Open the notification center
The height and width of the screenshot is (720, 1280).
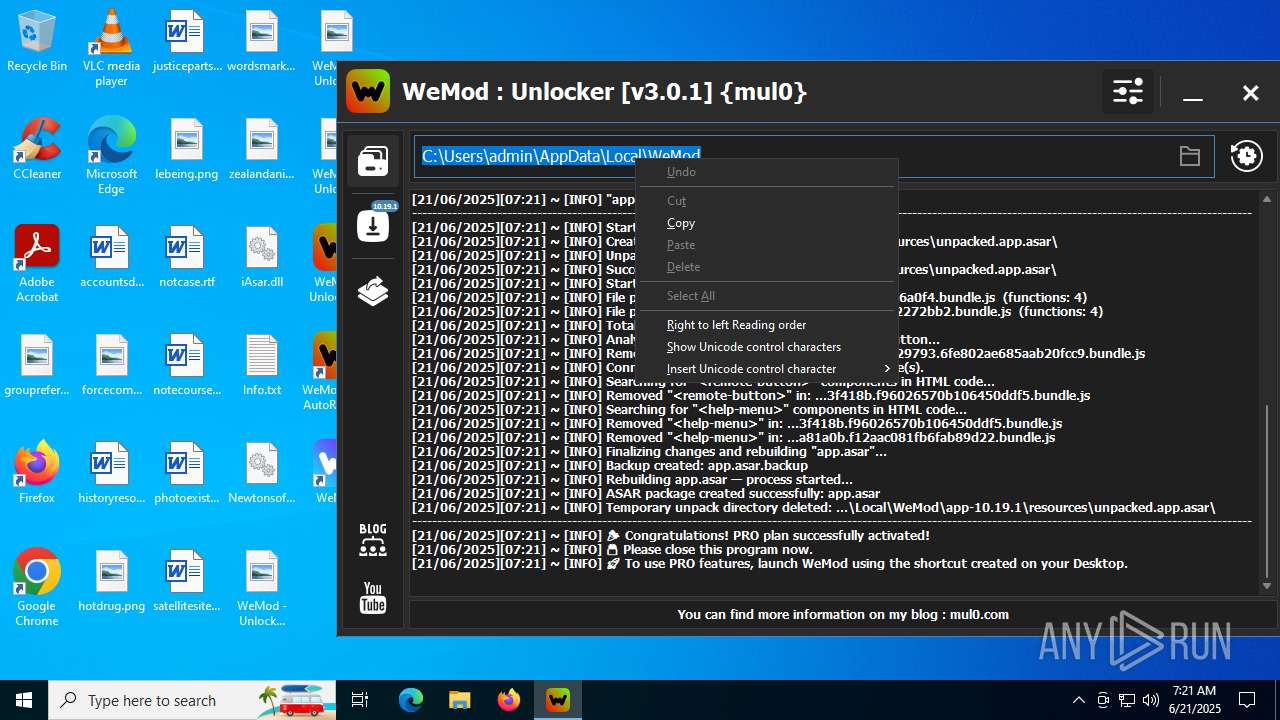click(x=1248, y=700)
